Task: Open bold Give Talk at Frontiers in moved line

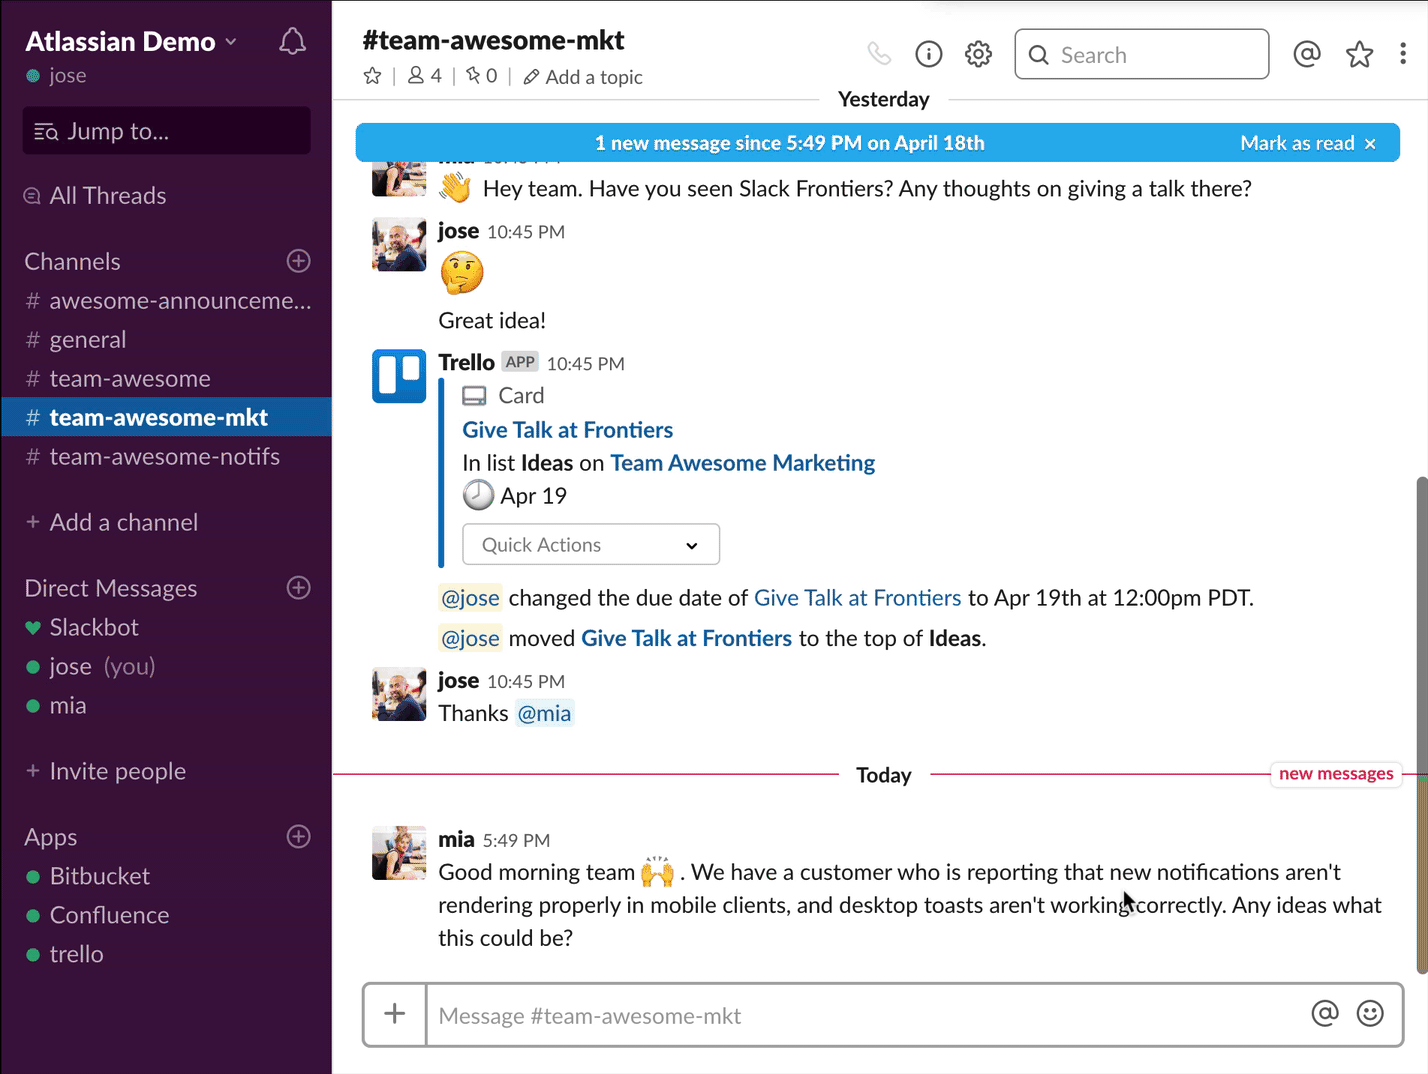Action: [x=686, y=638]
